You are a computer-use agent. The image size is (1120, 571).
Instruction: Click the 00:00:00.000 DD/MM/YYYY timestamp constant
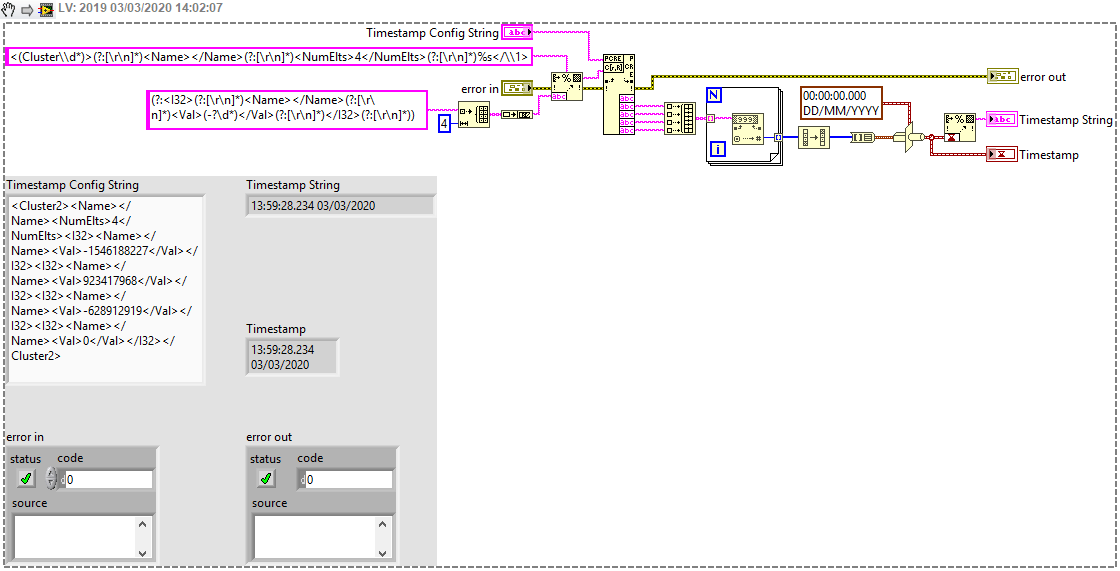pyautogui.click(x=841, y=103)
